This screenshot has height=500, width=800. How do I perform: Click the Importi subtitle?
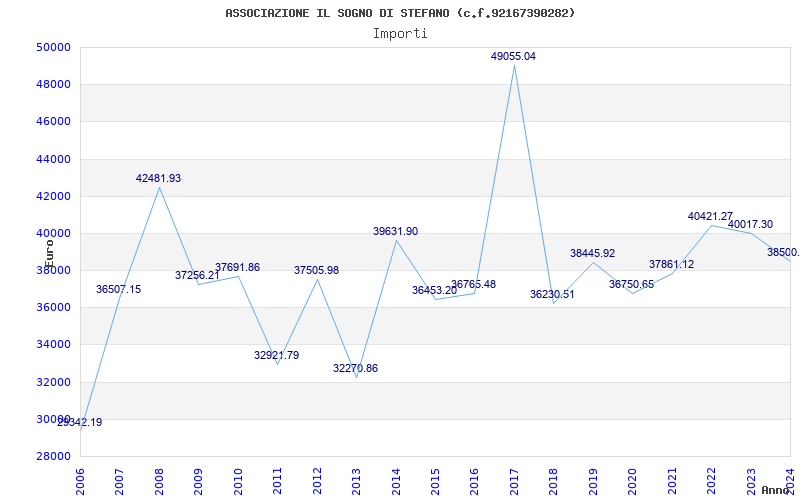(x=400, y=34)
